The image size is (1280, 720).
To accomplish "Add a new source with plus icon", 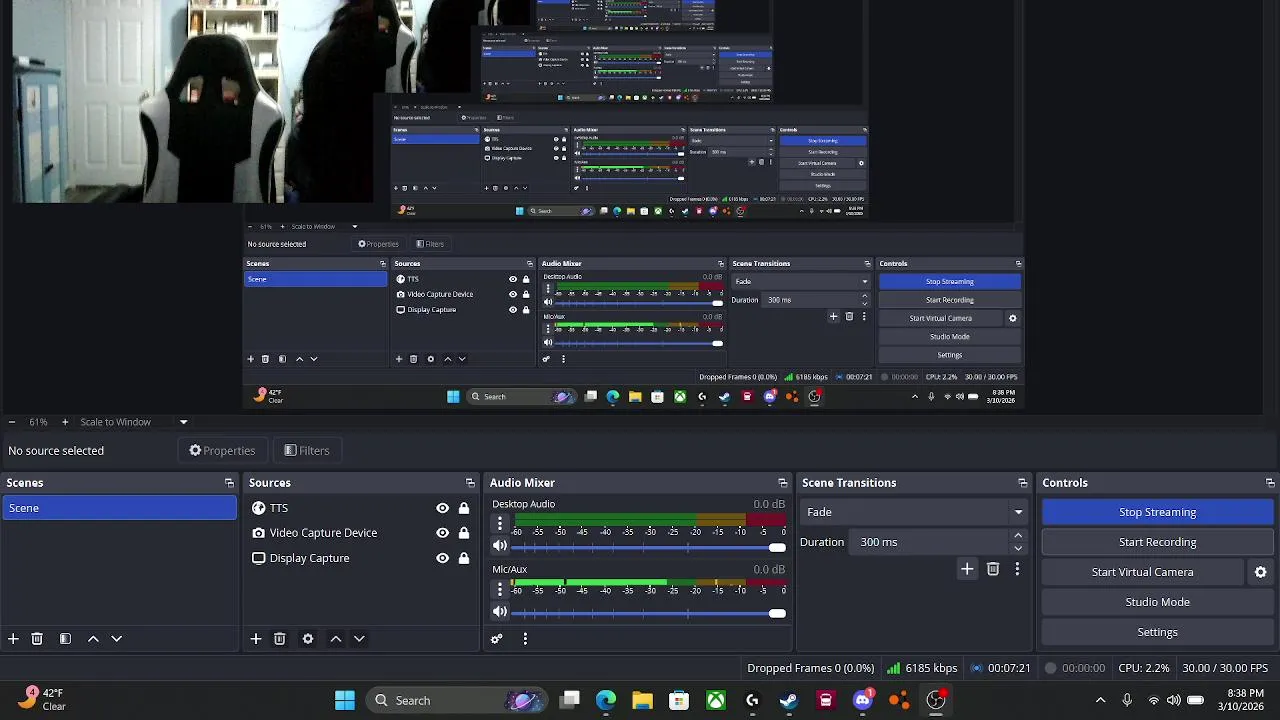I will point(256,639).
